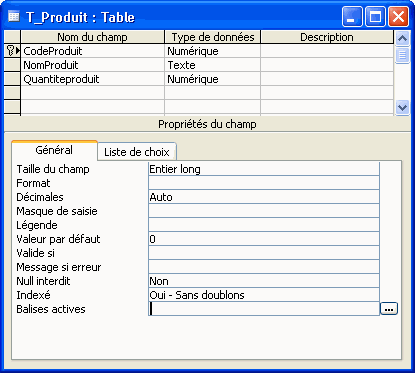Click the Valeur par défaut field
Viewport: 415px width, 373px height.
(x=264, y=239)
